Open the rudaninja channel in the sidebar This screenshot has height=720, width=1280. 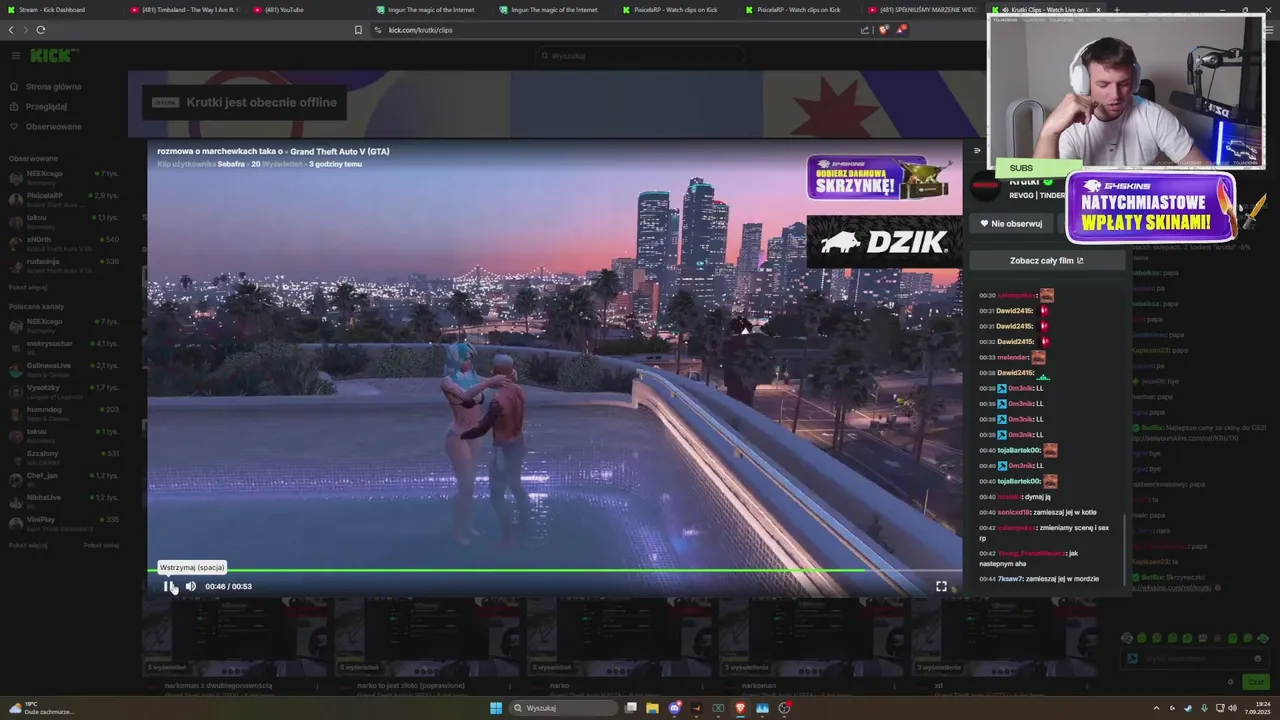click(x=63, y=264)
